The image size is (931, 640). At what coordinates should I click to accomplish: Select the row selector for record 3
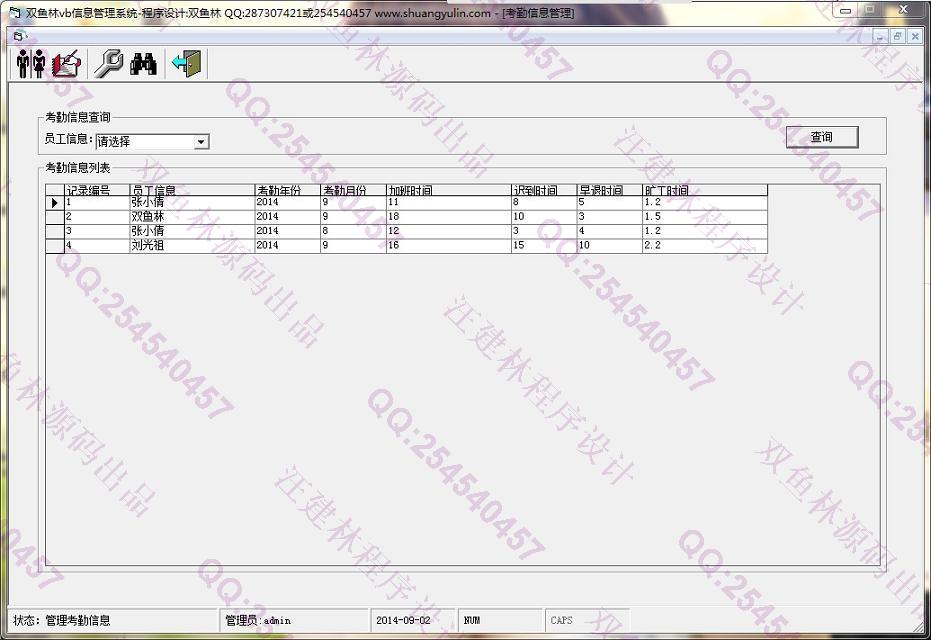tap(55, 232)
